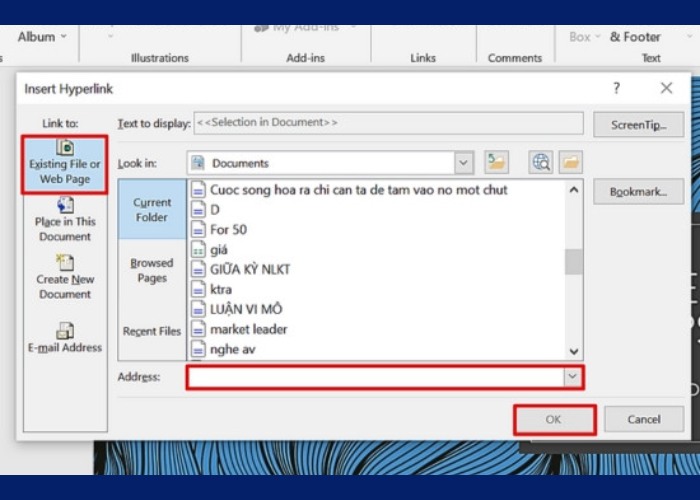The width and height of the screenshot is (700, 500).
Task: Select Place in This Document option
Action: click(x=65, y=221)
